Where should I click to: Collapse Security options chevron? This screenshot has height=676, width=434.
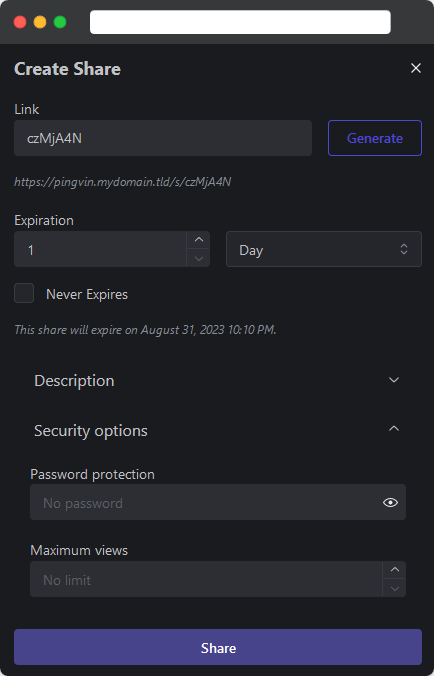pos(393,429)
